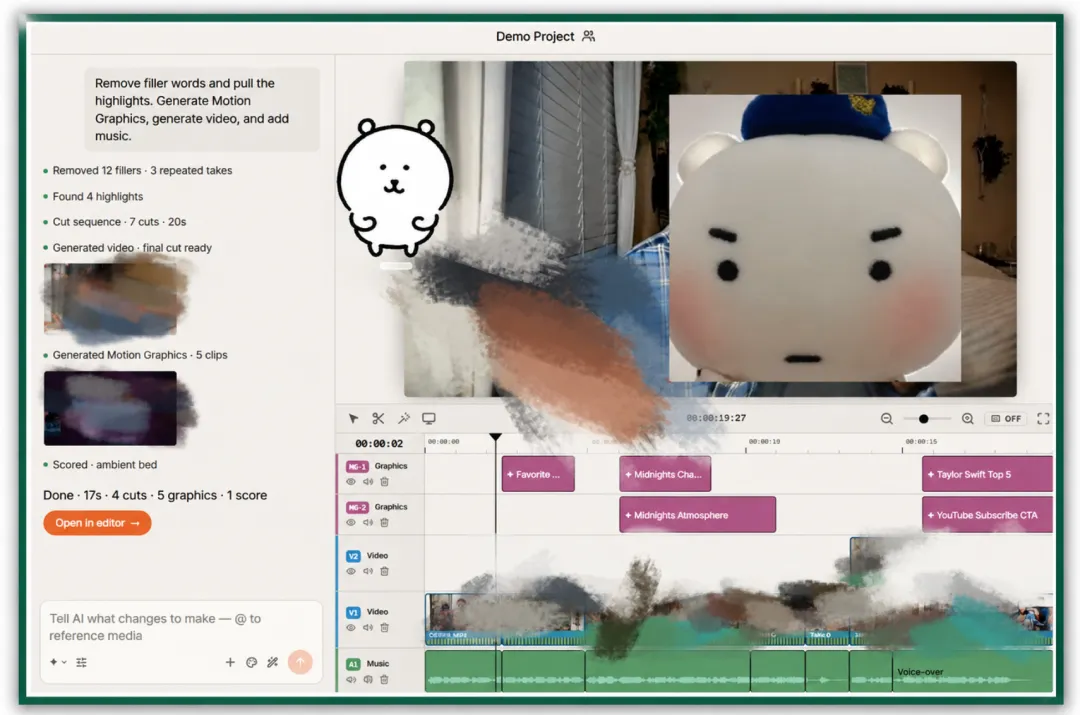Click the monitor preview icon
This screenshot has height=715, width=1080.
(428, 418)
